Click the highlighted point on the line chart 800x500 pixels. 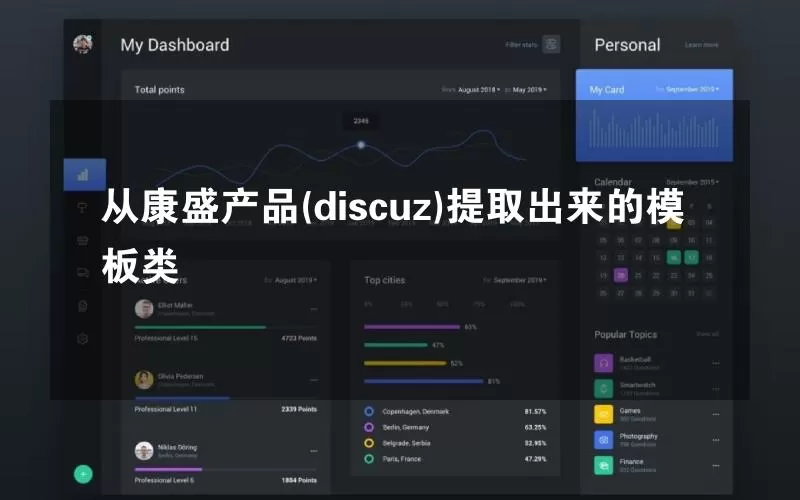361,145
